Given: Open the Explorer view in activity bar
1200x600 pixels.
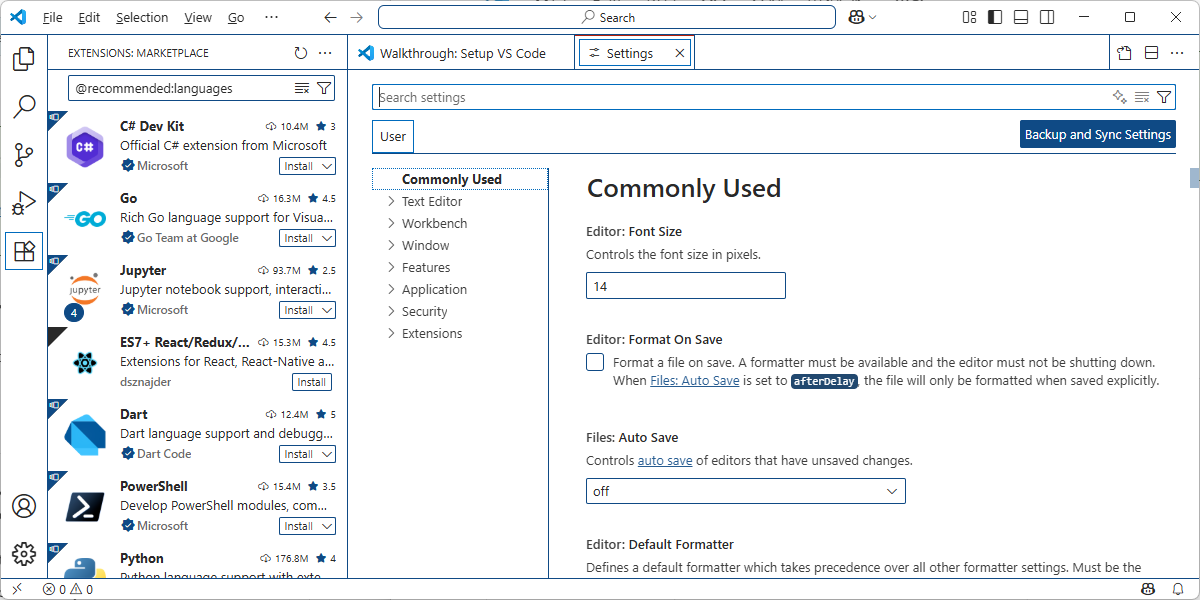Looking at the screenshot, I should point(24,58).
